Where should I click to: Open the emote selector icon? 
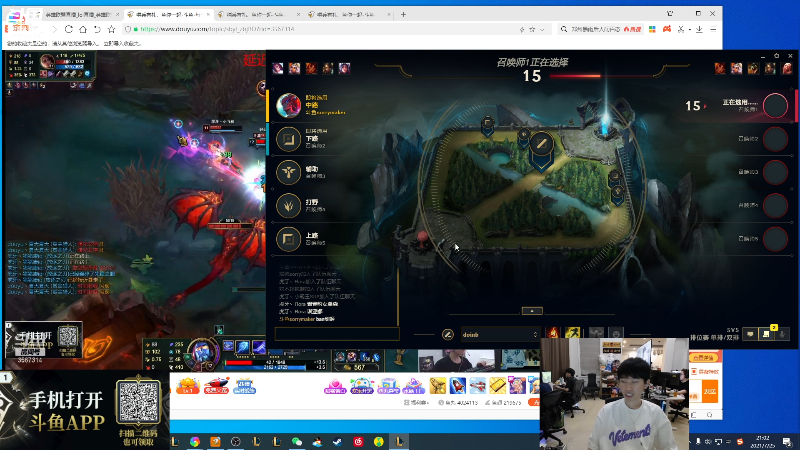coord(616,334)
